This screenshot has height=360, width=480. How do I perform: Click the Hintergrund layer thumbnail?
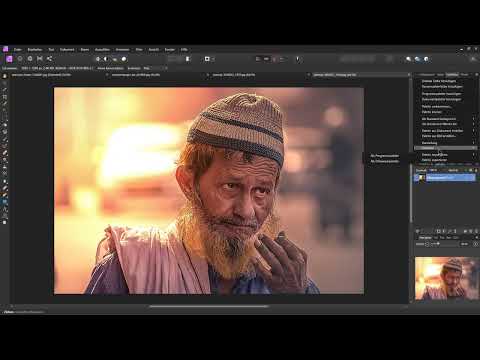pos(422,178)
